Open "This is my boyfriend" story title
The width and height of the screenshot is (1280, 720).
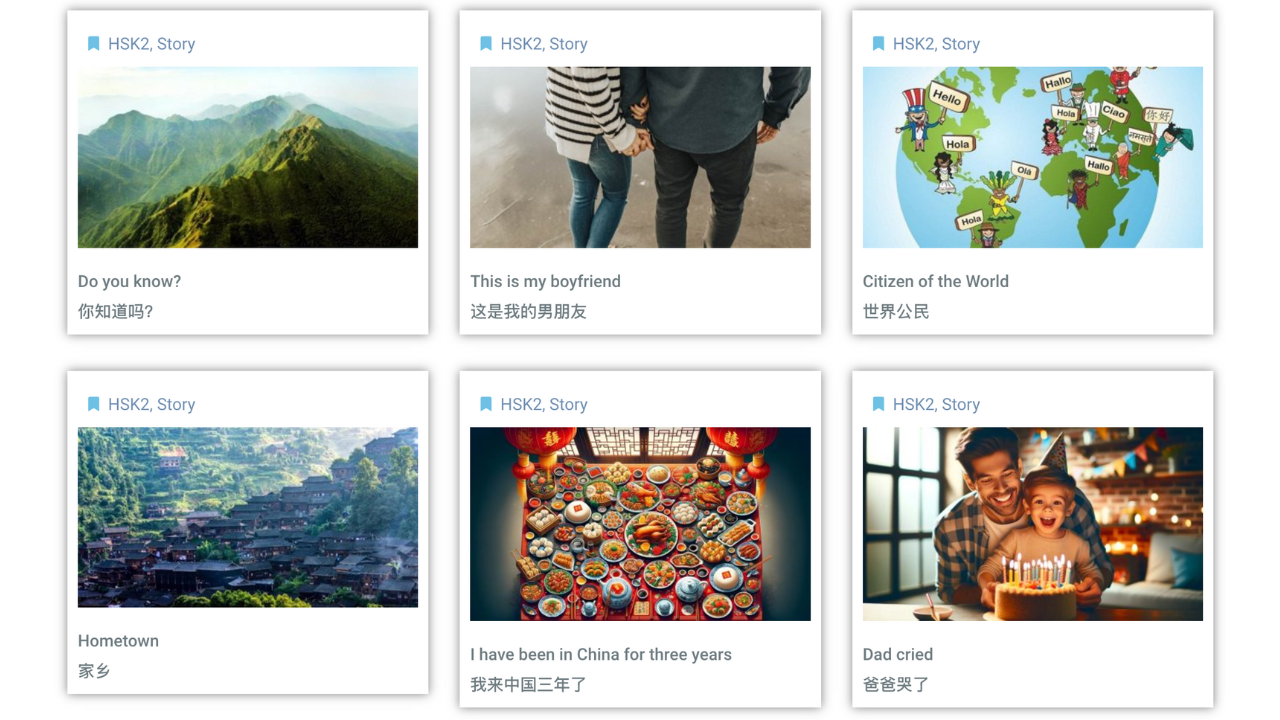click(x=545, y=281)
